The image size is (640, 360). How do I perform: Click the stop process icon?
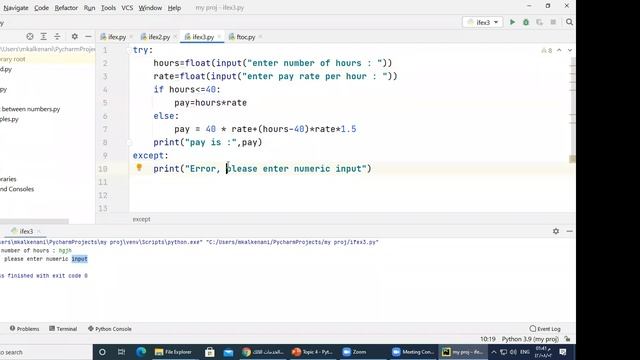(553, 22)
